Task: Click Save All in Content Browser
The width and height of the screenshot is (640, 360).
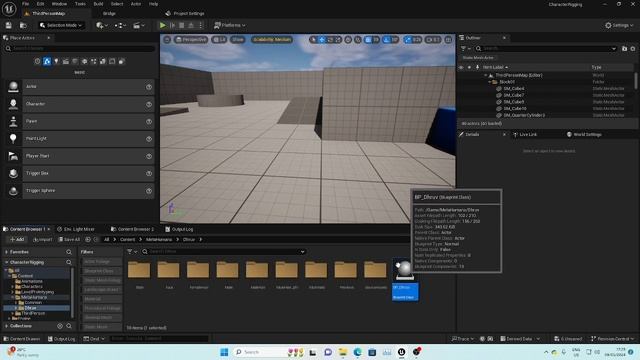Action: click(69, 239)
